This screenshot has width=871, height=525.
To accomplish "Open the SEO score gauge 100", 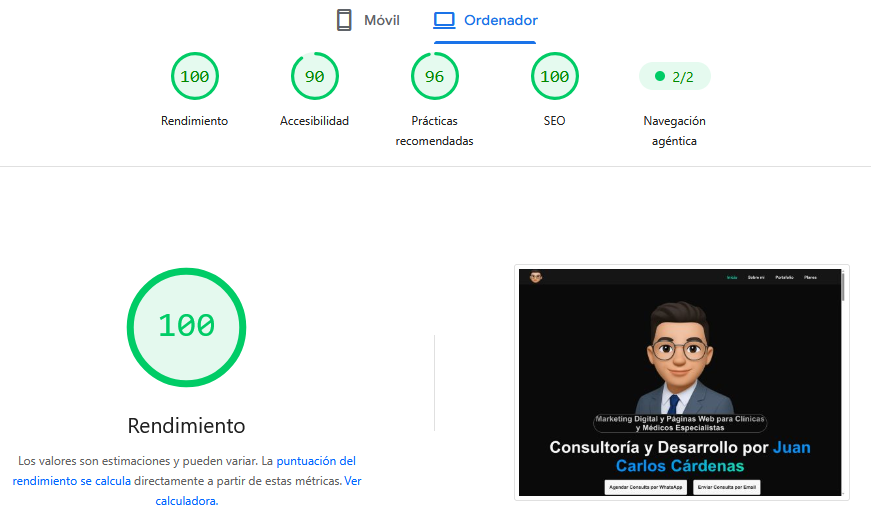I will pyautogui.click(x=554, y=76).
